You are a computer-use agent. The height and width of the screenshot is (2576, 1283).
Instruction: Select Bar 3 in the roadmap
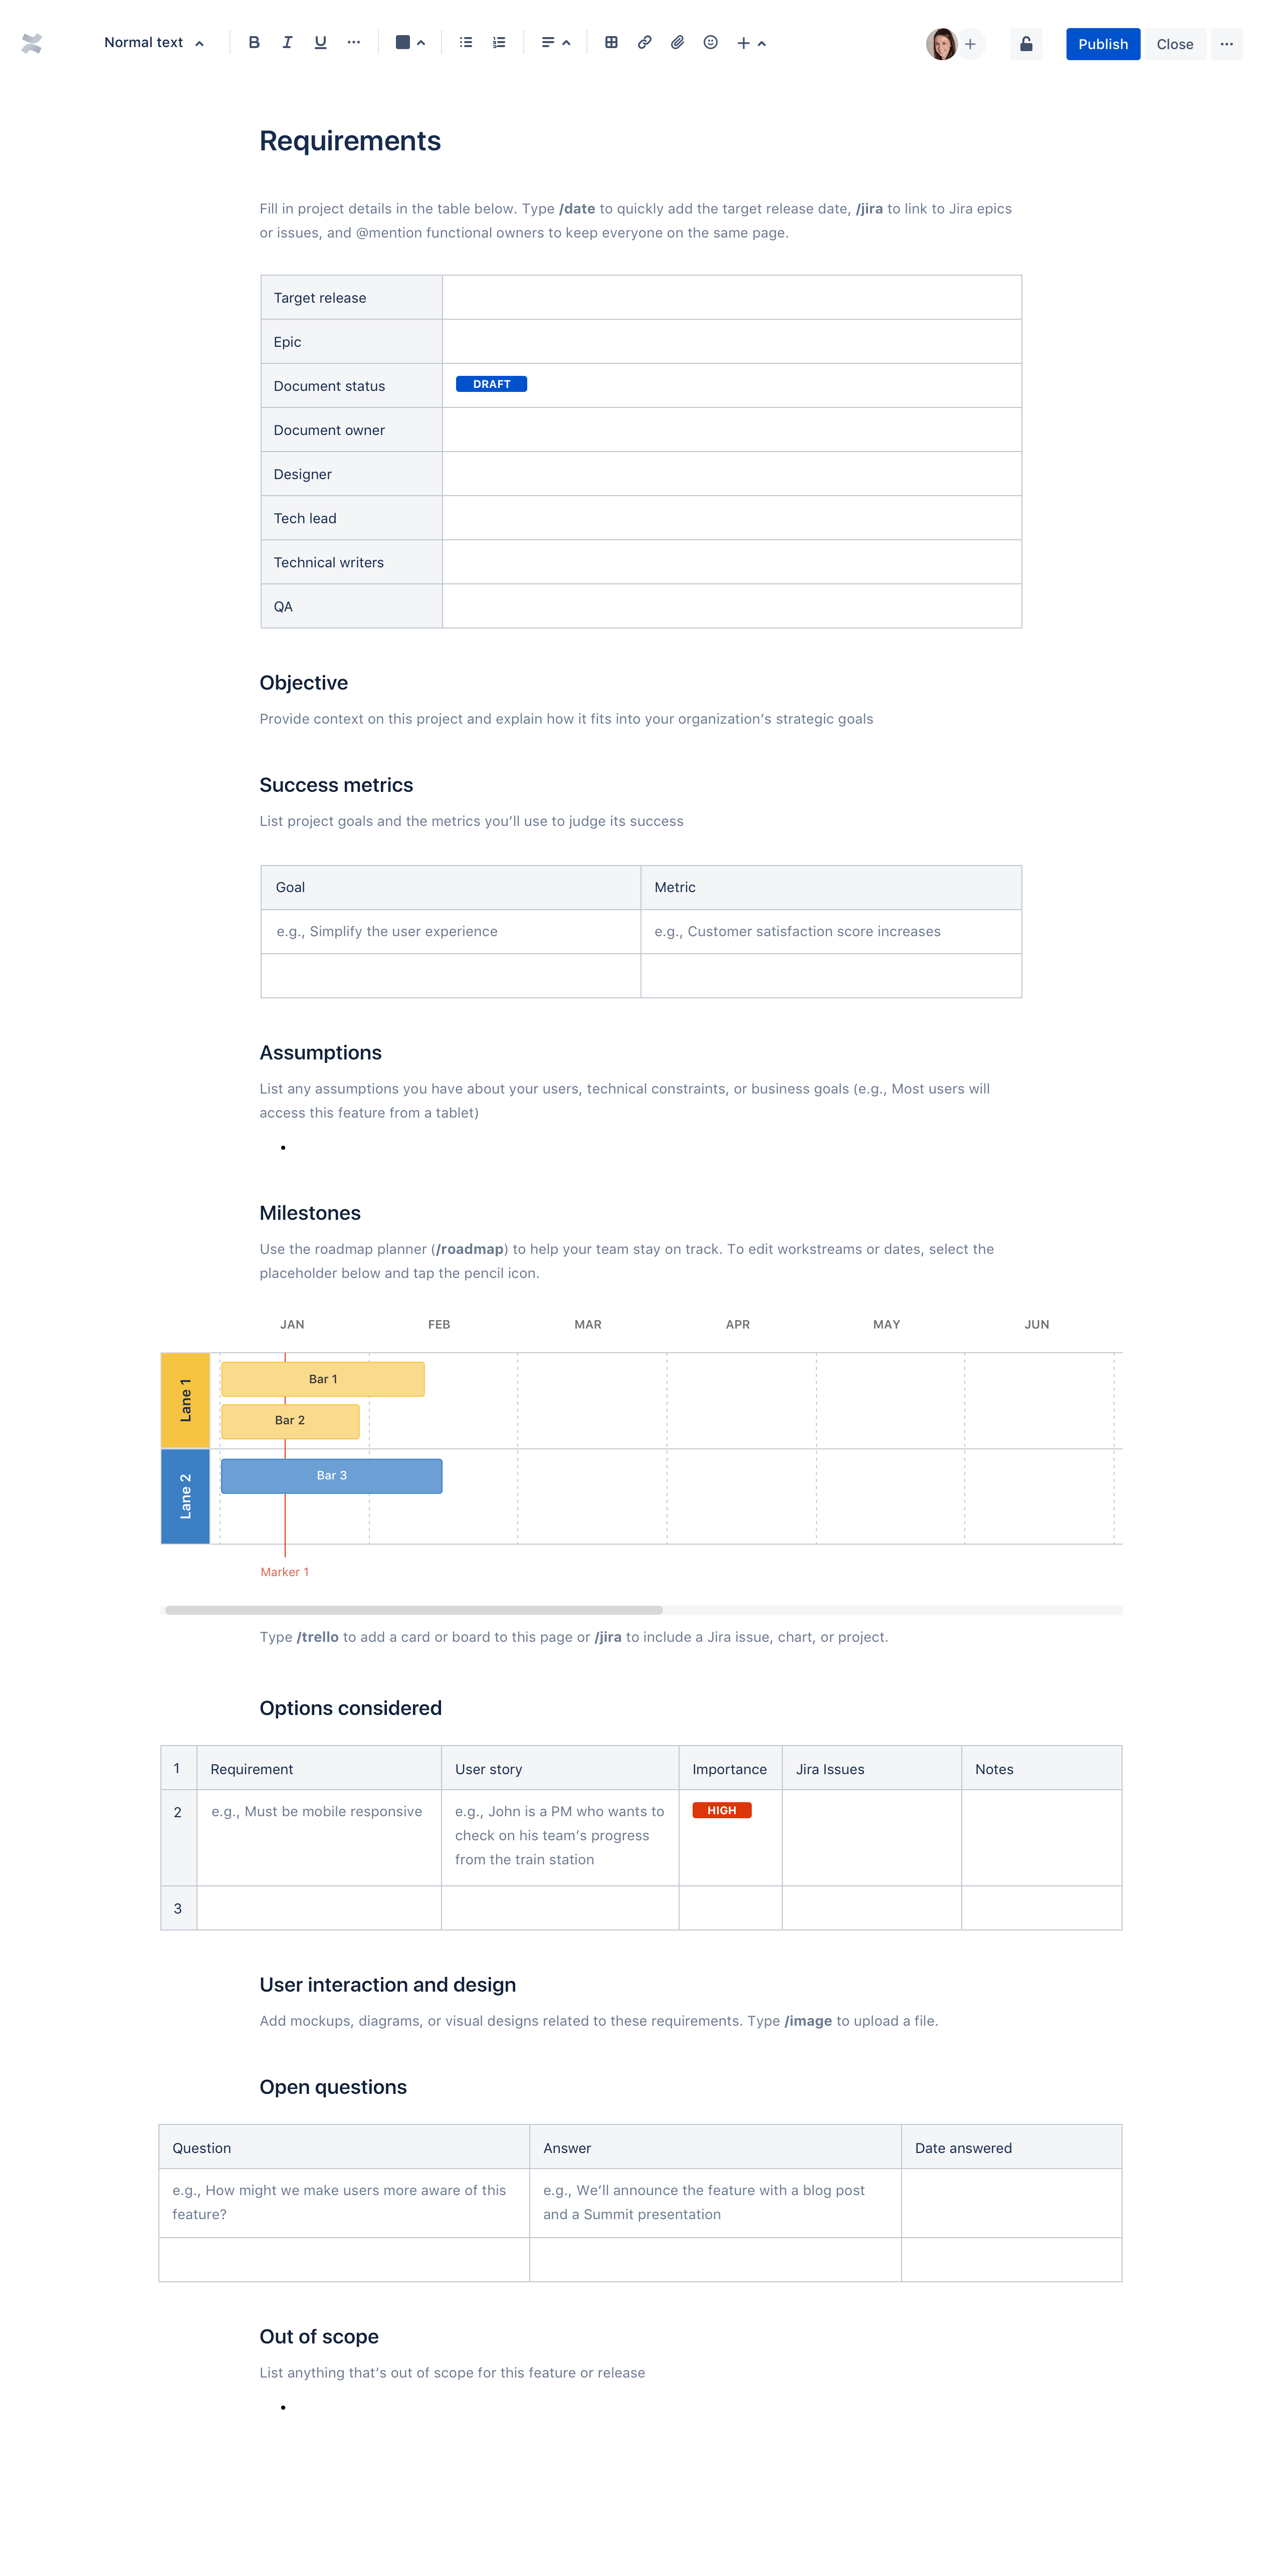coord(331,1476)
